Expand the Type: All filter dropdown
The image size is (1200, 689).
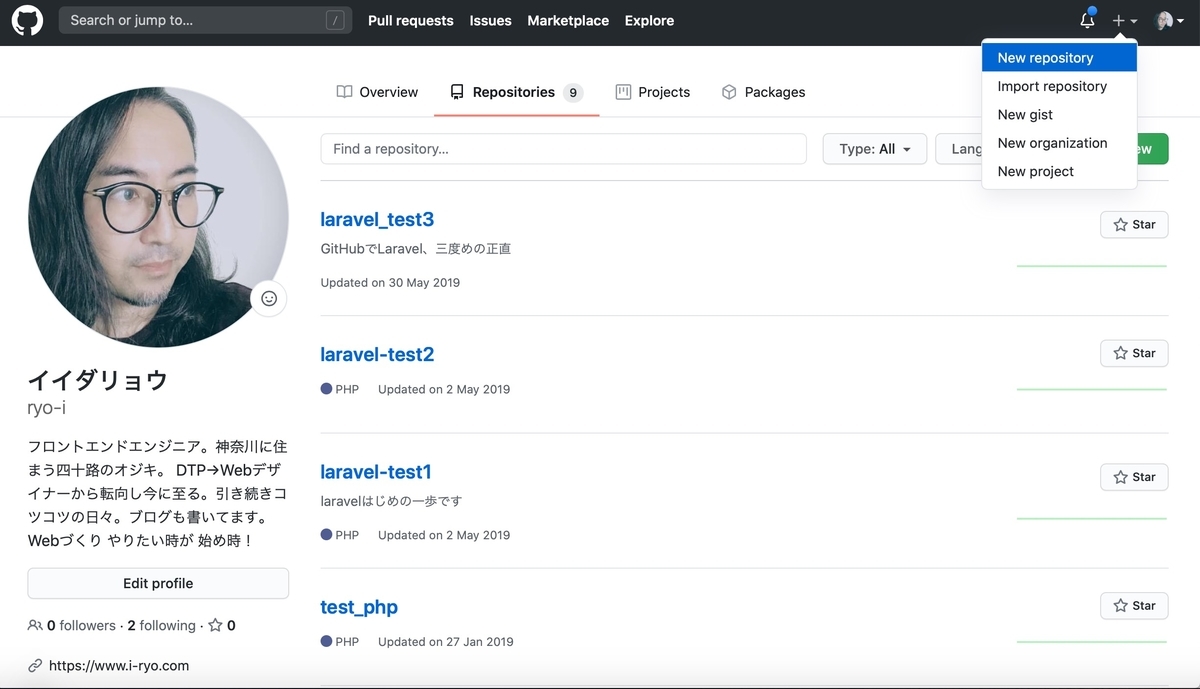tap(875, 149)
